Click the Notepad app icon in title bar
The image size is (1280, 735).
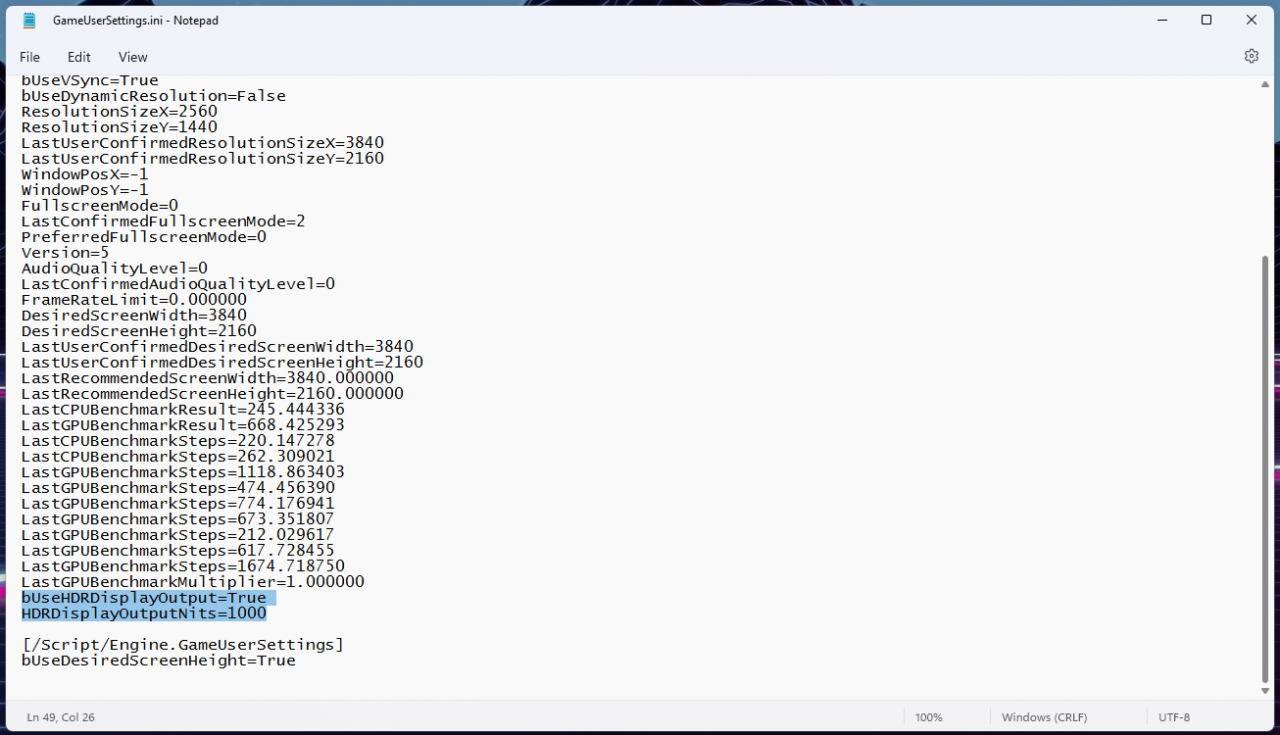(x=29, y=20)
